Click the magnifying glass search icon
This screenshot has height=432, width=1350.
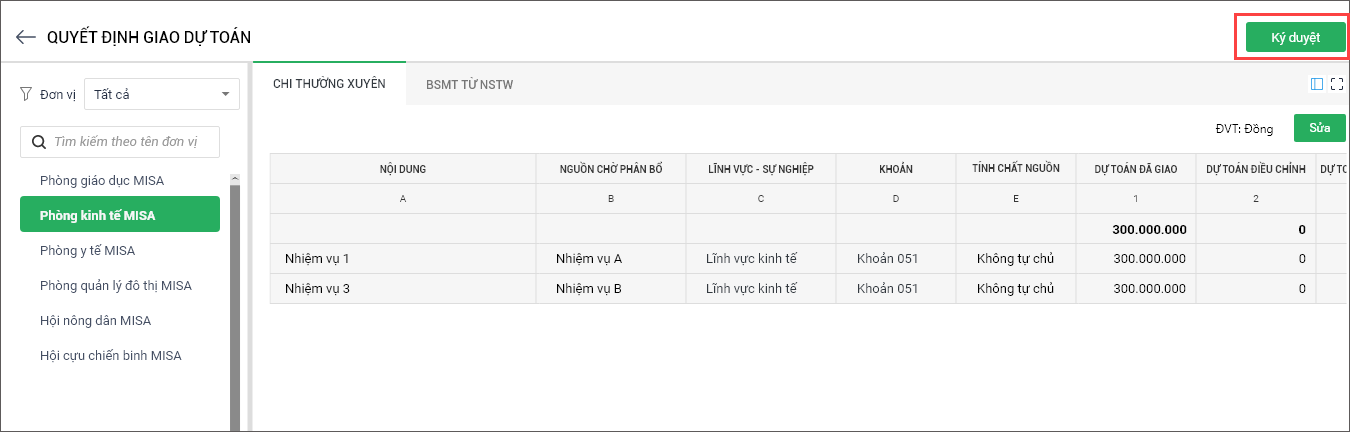[x=39, y=142]
